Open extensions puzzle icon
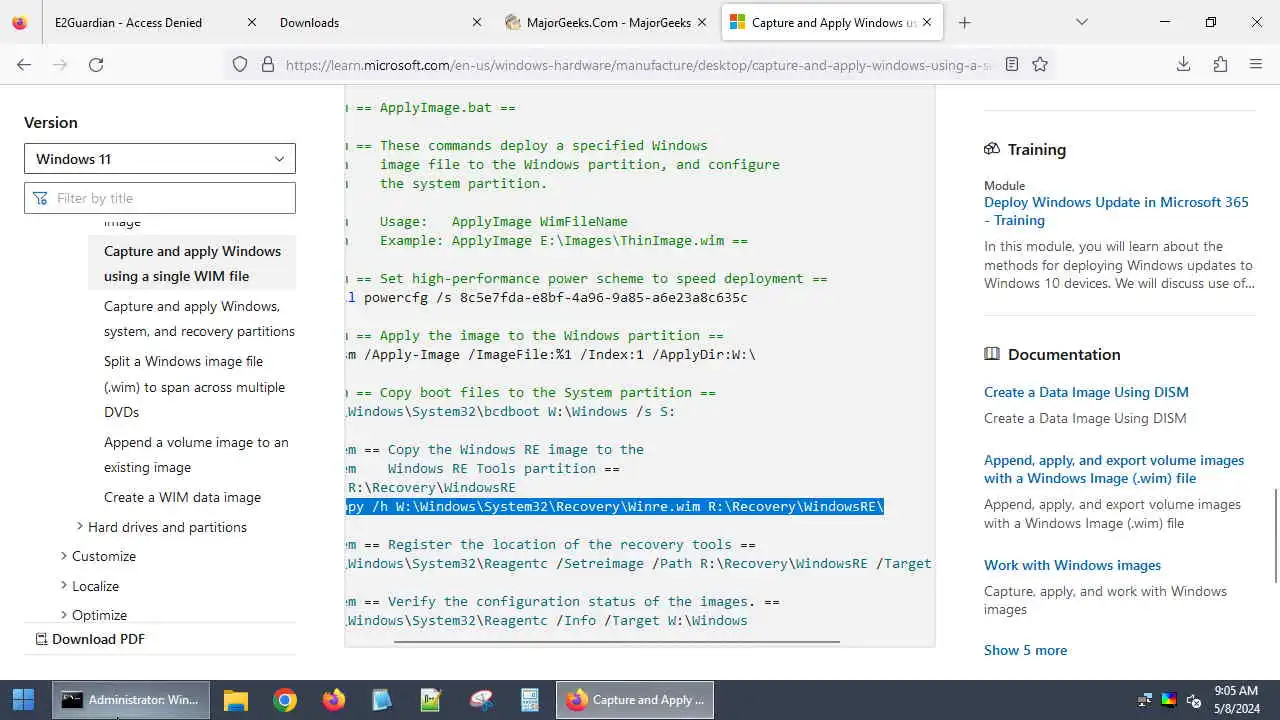Image resolution: width=1280 pixels, height=720 pixels. [1220, 64]
